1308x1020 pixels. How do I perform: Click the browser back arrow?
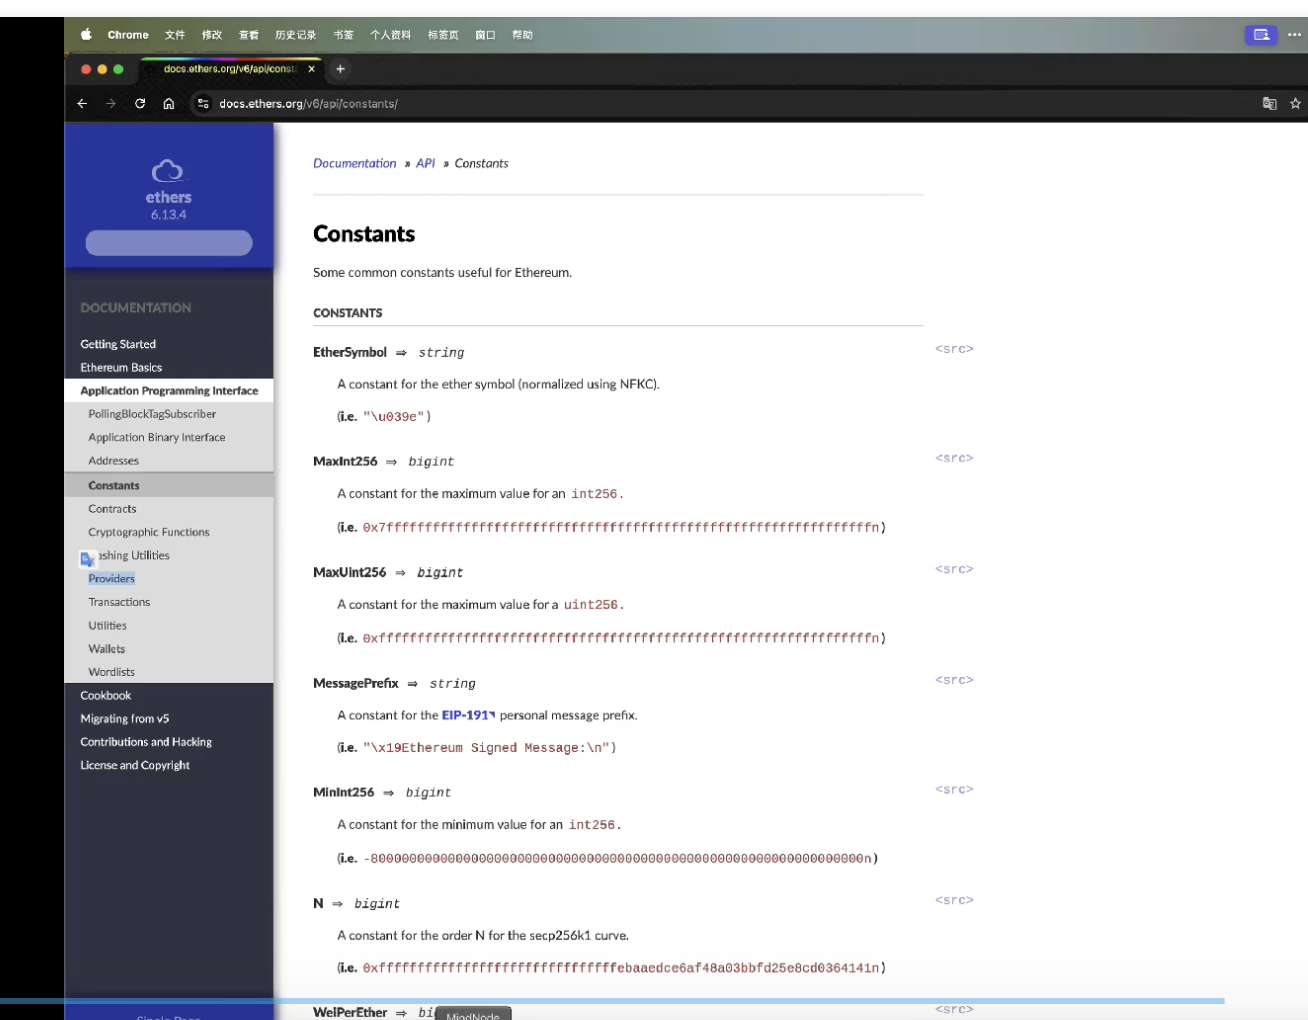(82, 103)
